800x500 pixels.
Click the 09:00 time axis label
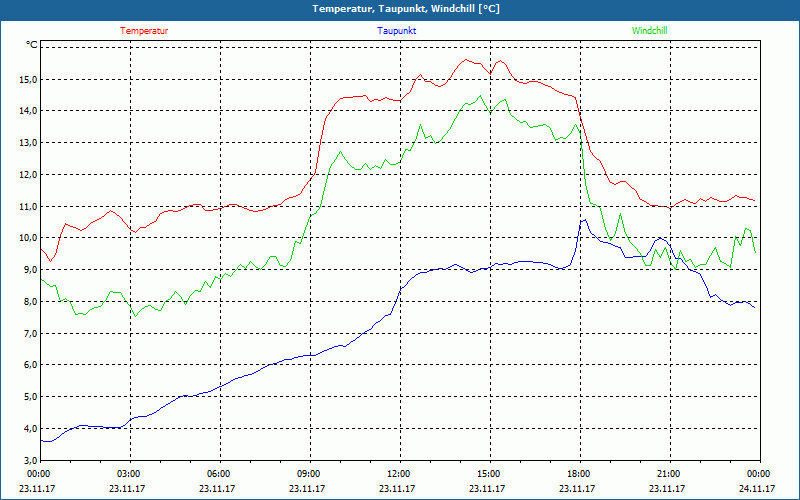(310, 474)
